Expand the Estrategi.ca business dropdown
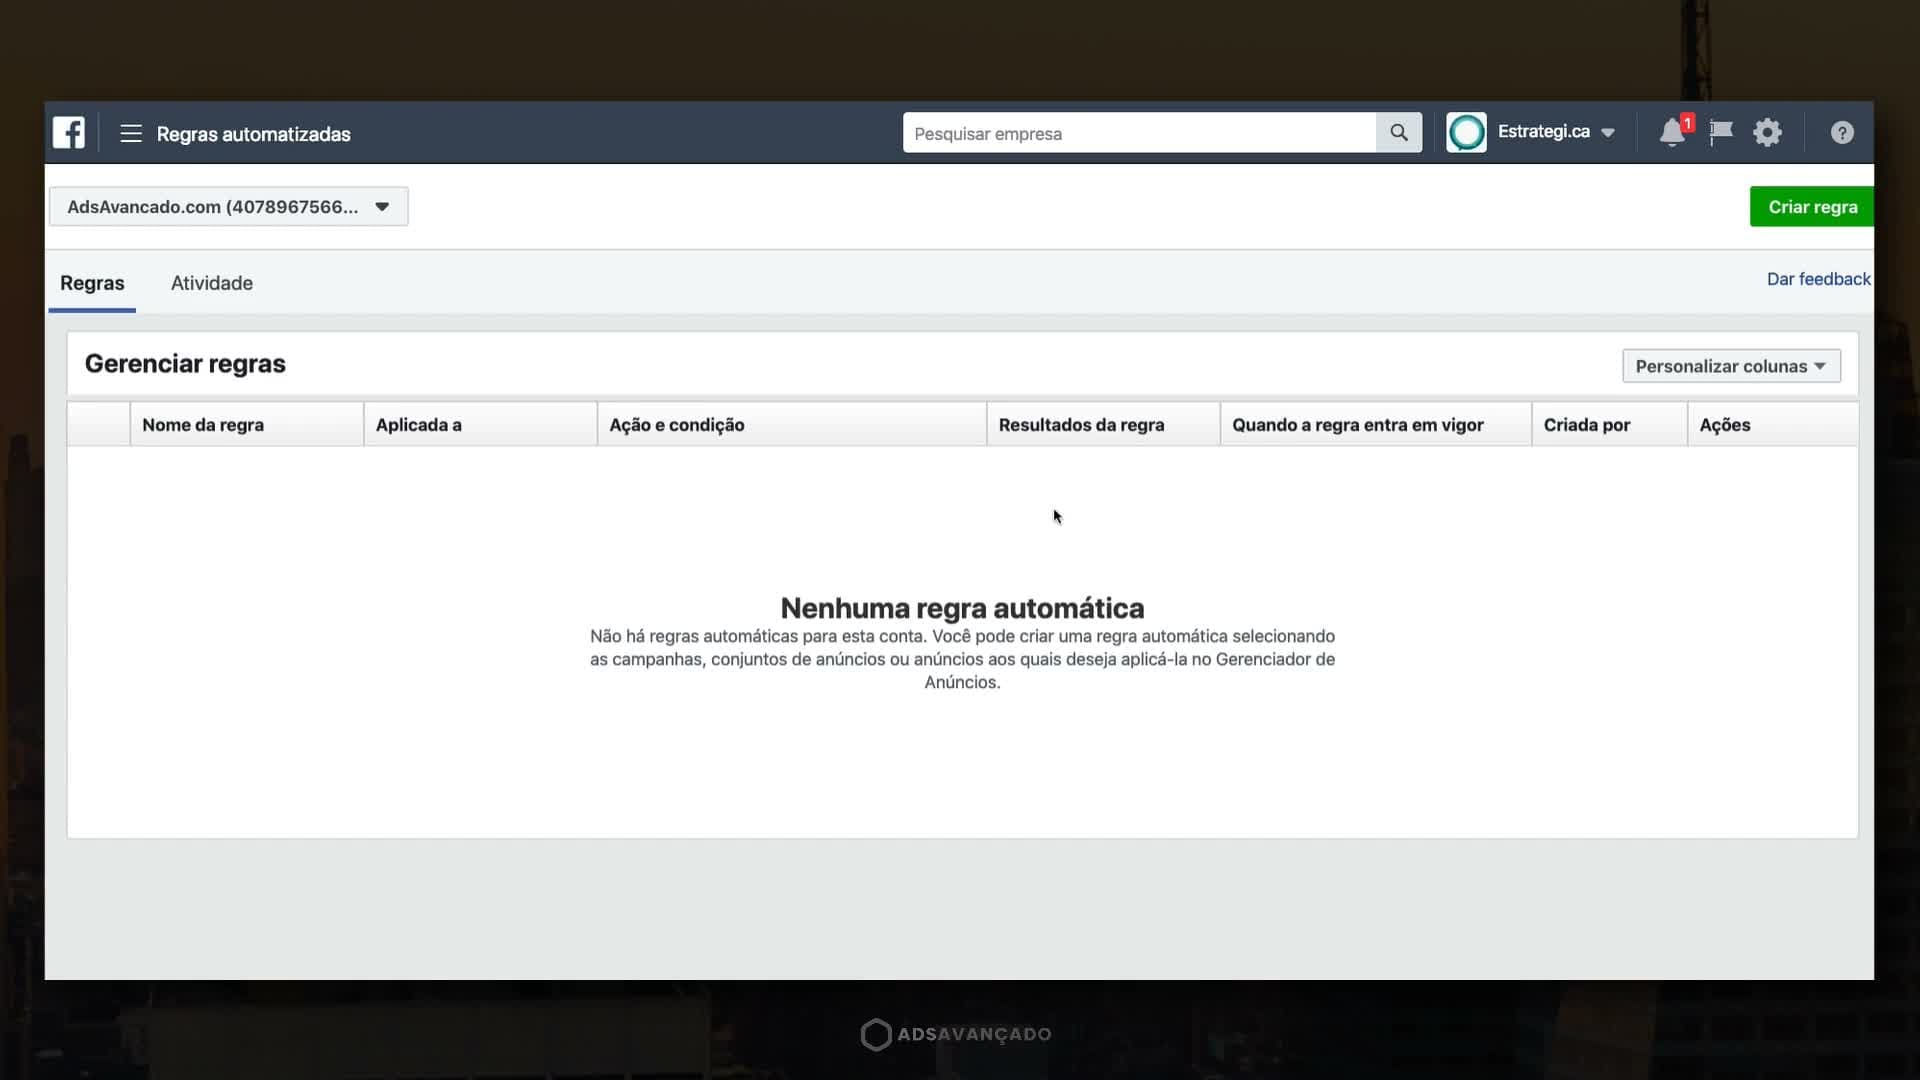Image resolution: width=1920 pixels, height=1080 pixels. [1608, 133]
